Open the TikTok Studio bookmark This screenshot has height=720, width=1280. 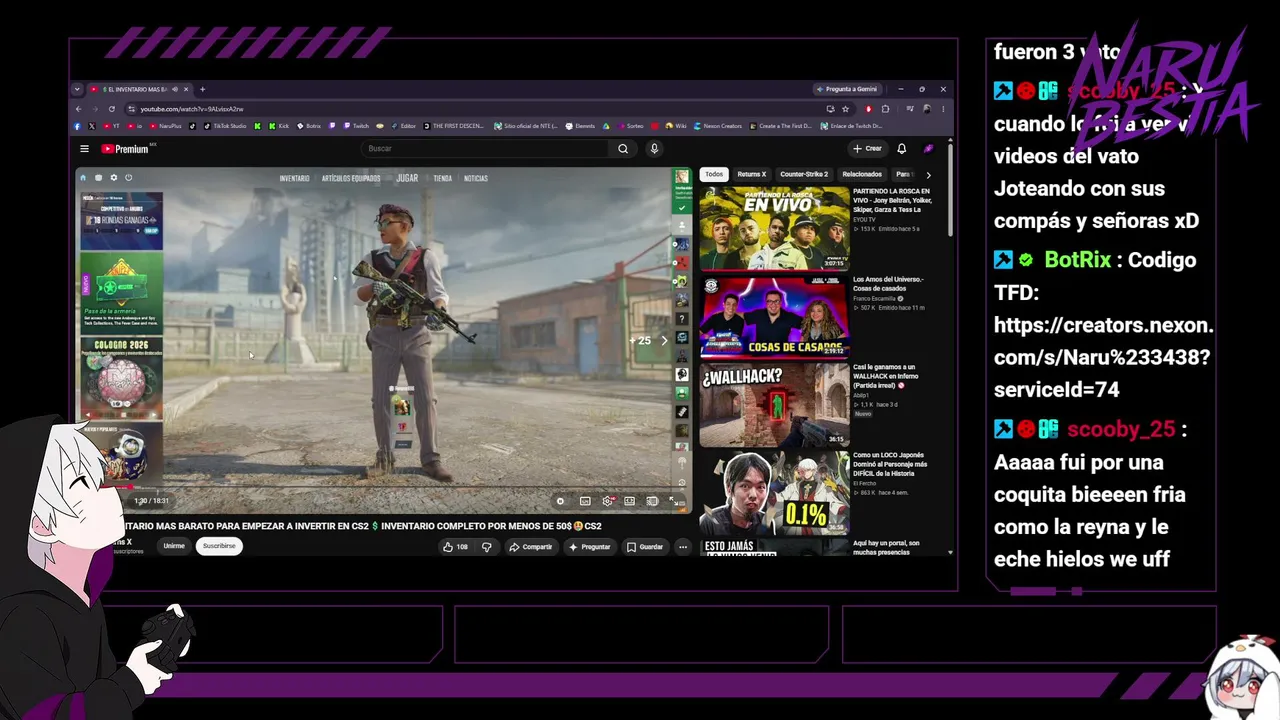coord(225,126)
